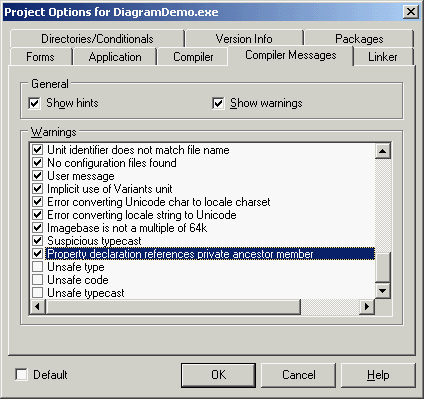Uncheck Implicit use of Variants unit
This screenshot has height=399, width=424.
(x=38, y=189)
